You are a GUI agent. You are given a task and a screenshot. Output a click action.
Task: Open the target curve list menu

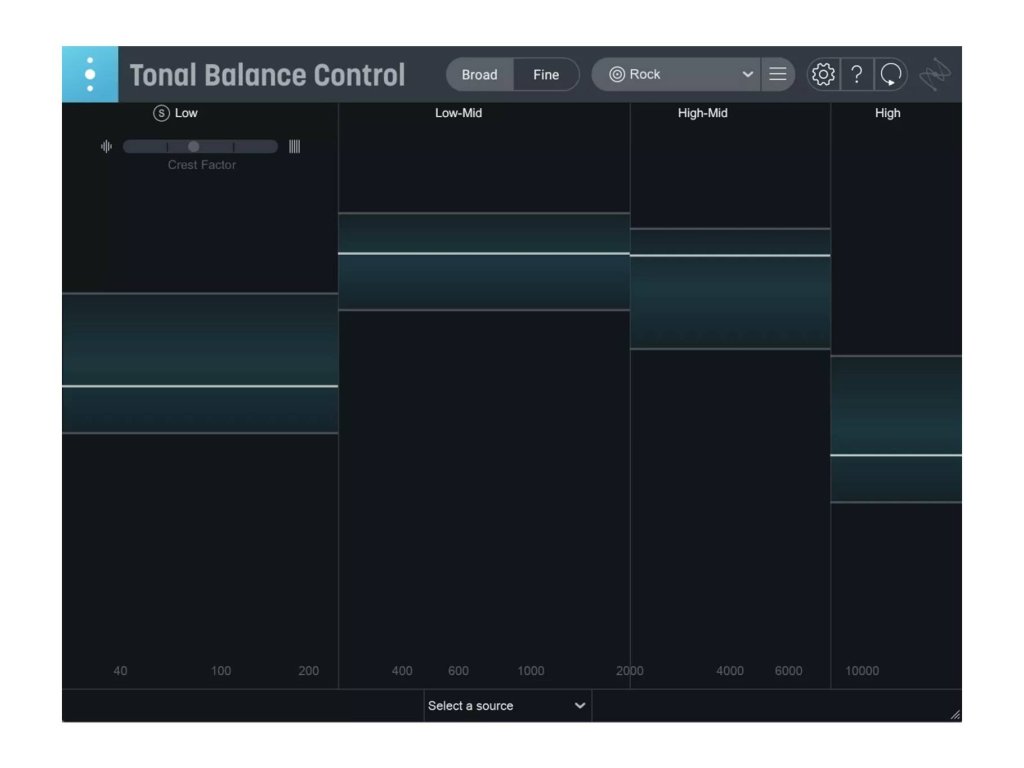click(778, 74)
